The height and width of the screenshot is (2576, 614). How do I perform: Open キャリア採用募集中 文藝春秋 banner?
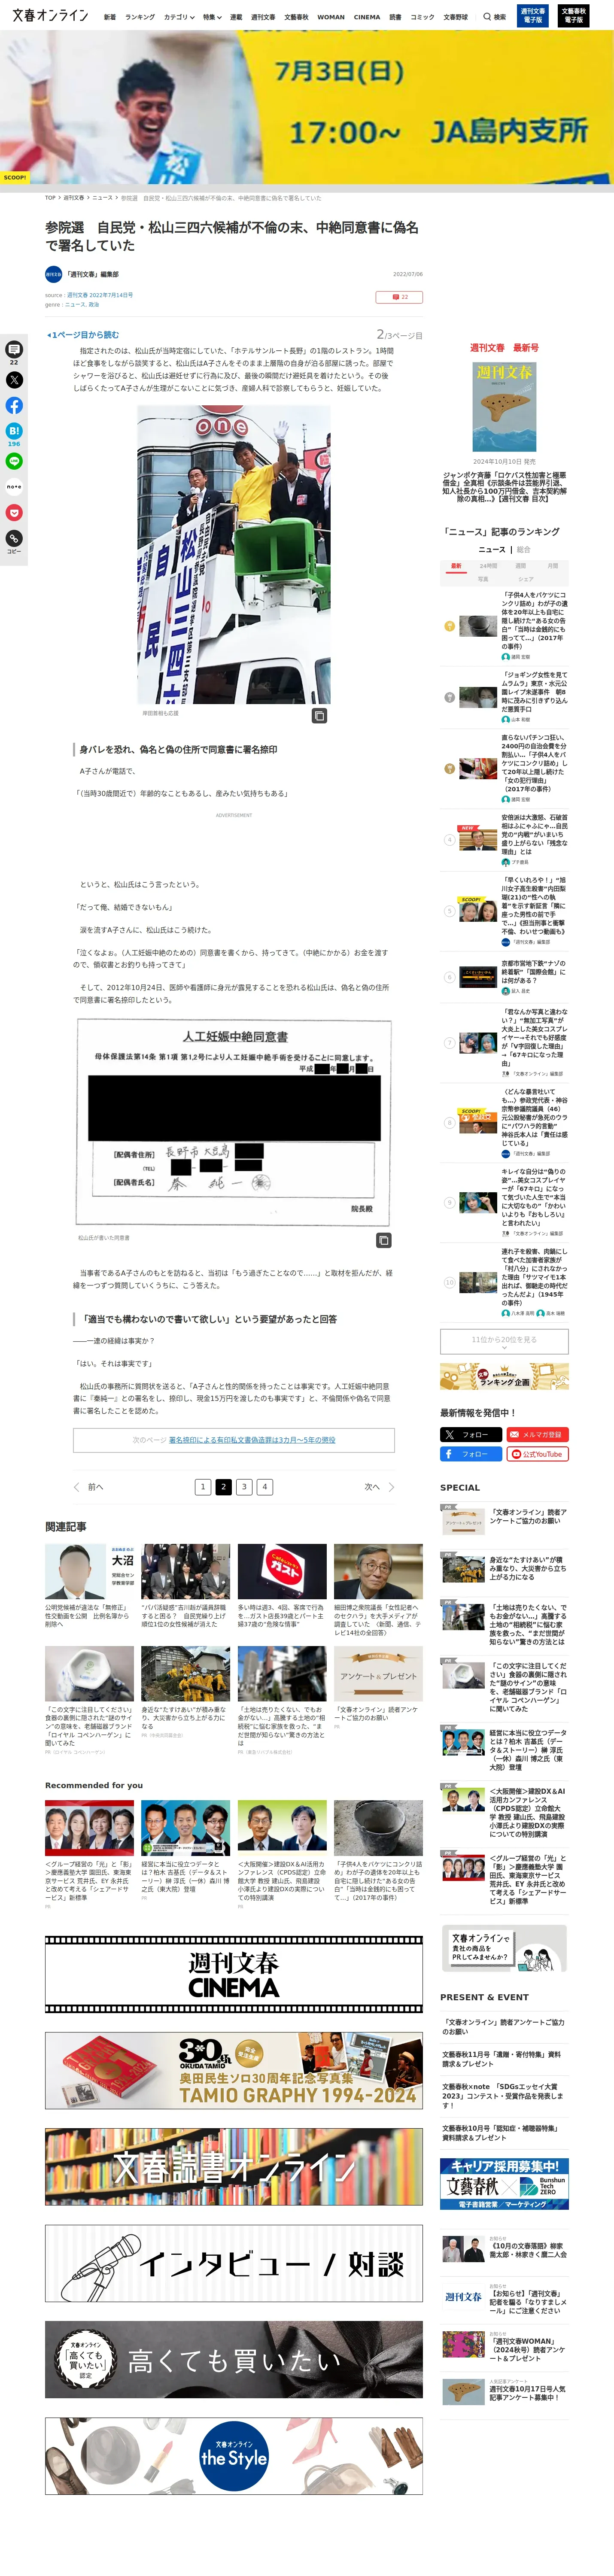point(504,2184)
